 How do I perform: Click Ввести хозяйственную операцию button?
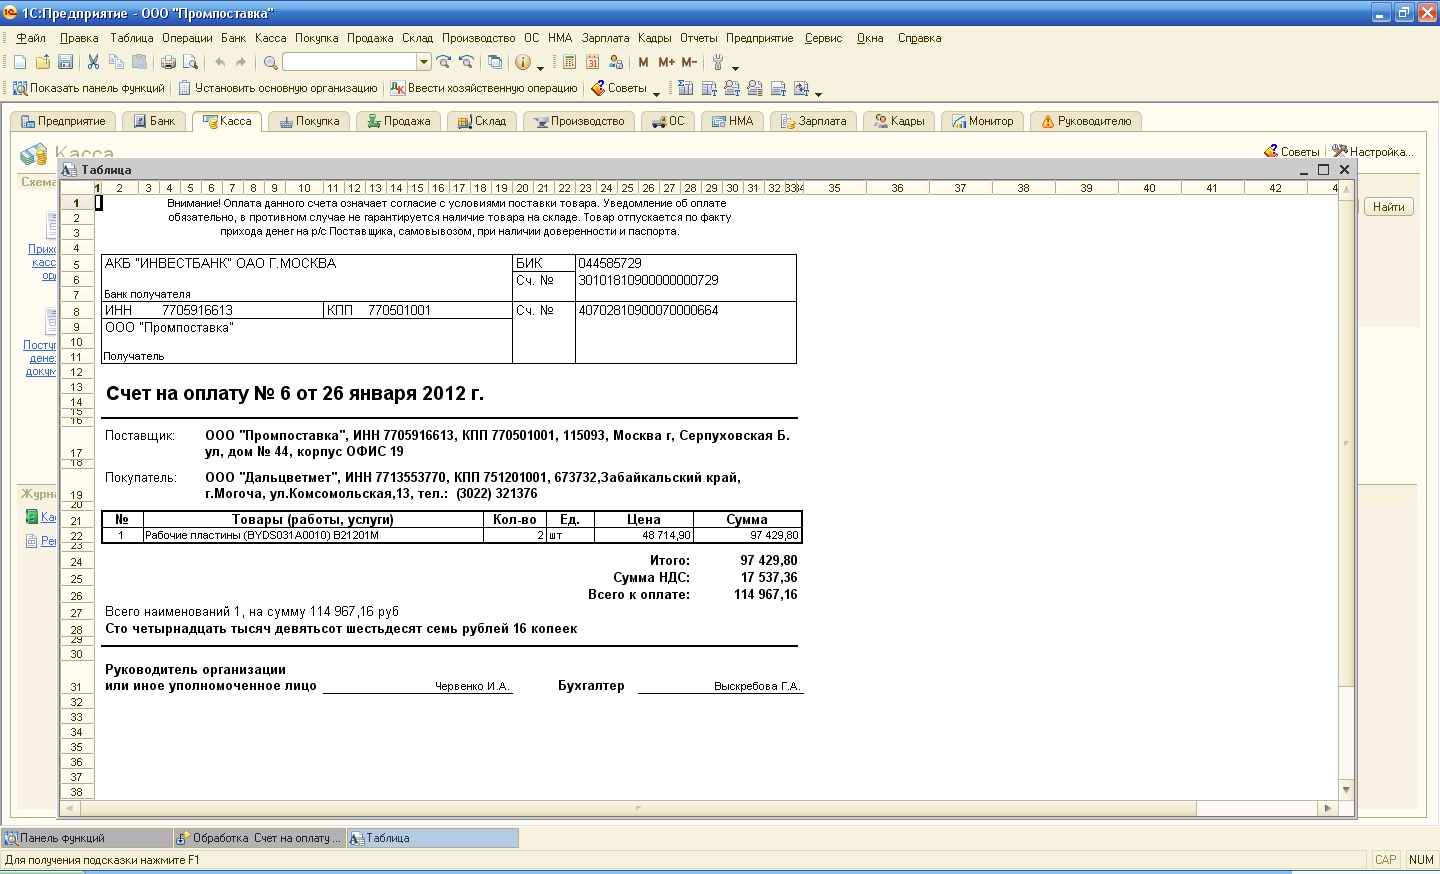point(484,88)
